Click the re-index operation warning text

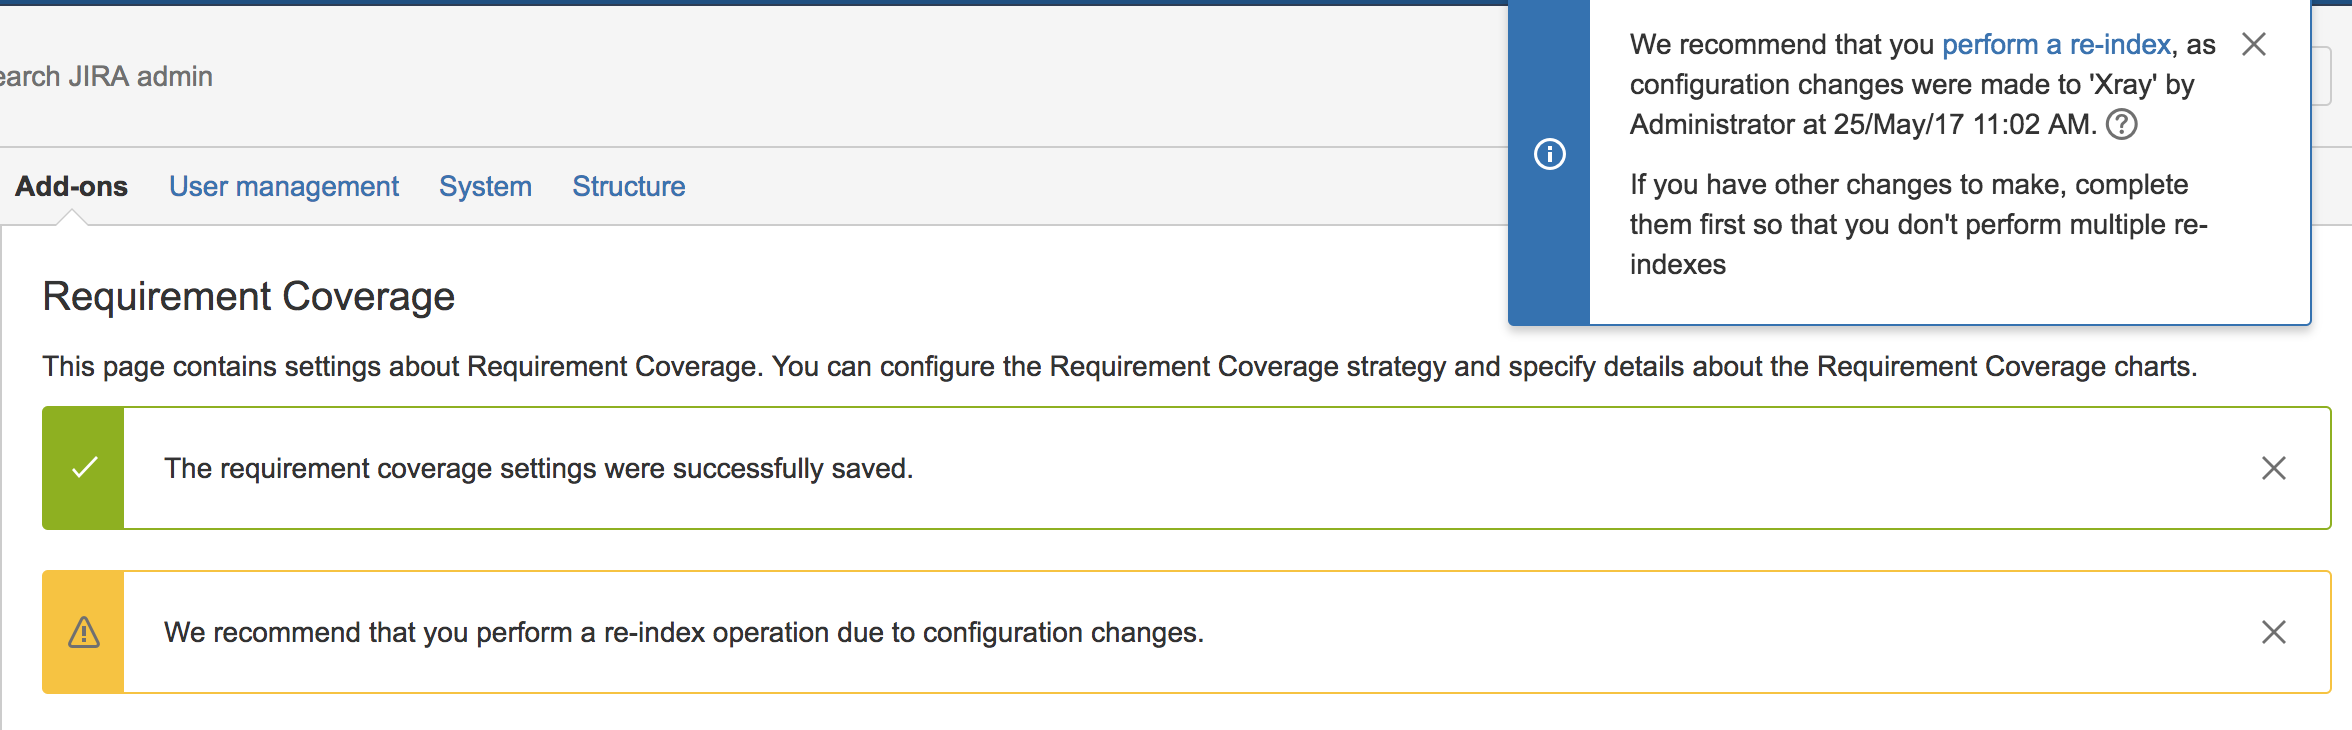click(684, 632)
